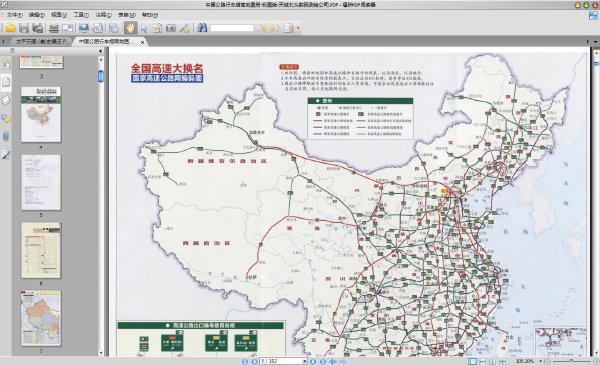
Task: Select the arrow selection cursor tool
Action: point(144,28)
